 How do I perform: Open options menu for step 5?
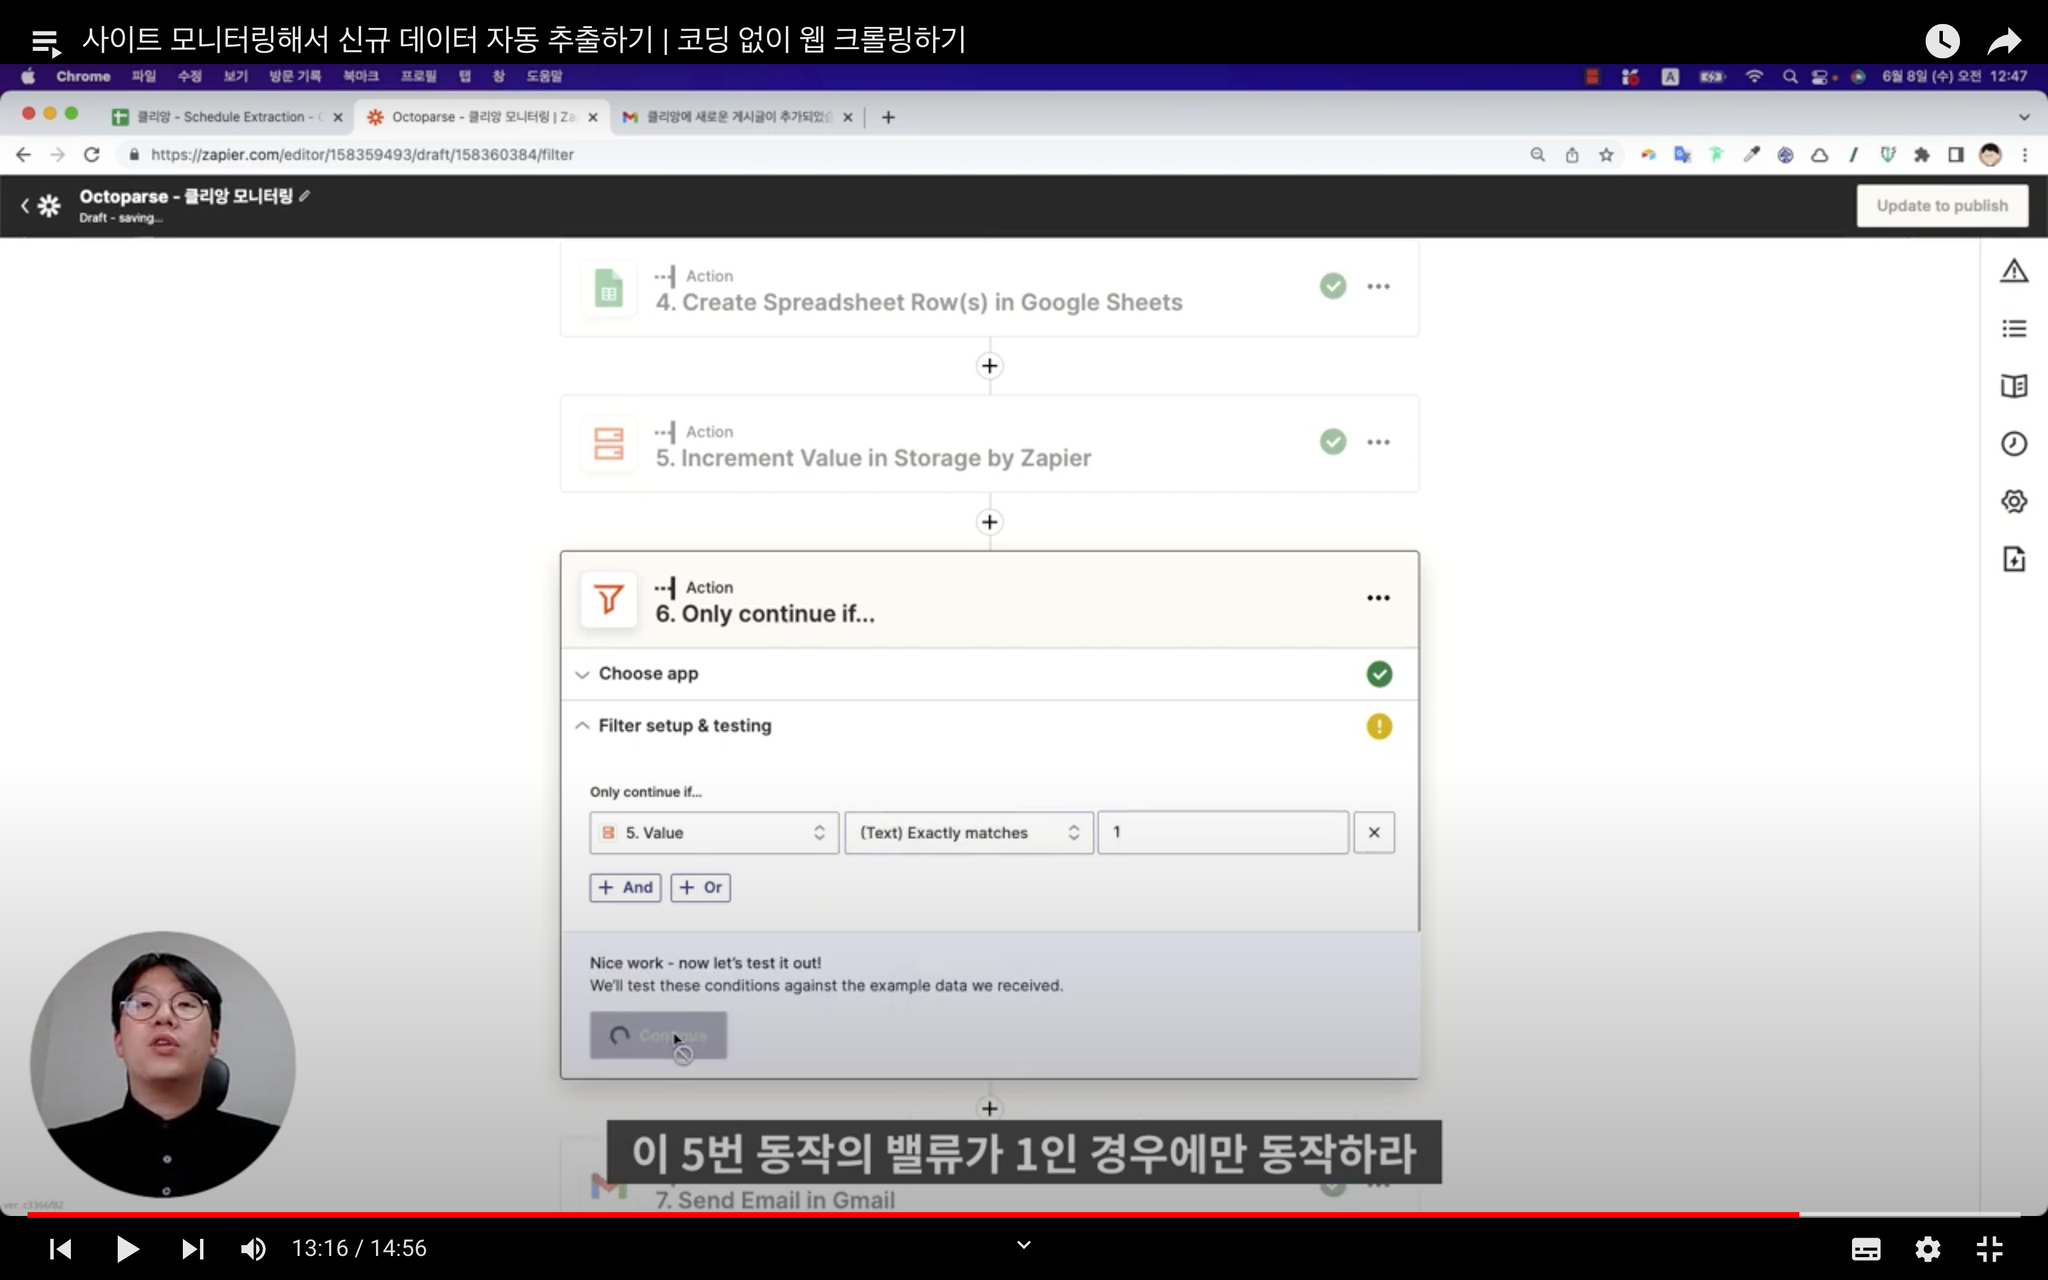[x=1378, y=442]
